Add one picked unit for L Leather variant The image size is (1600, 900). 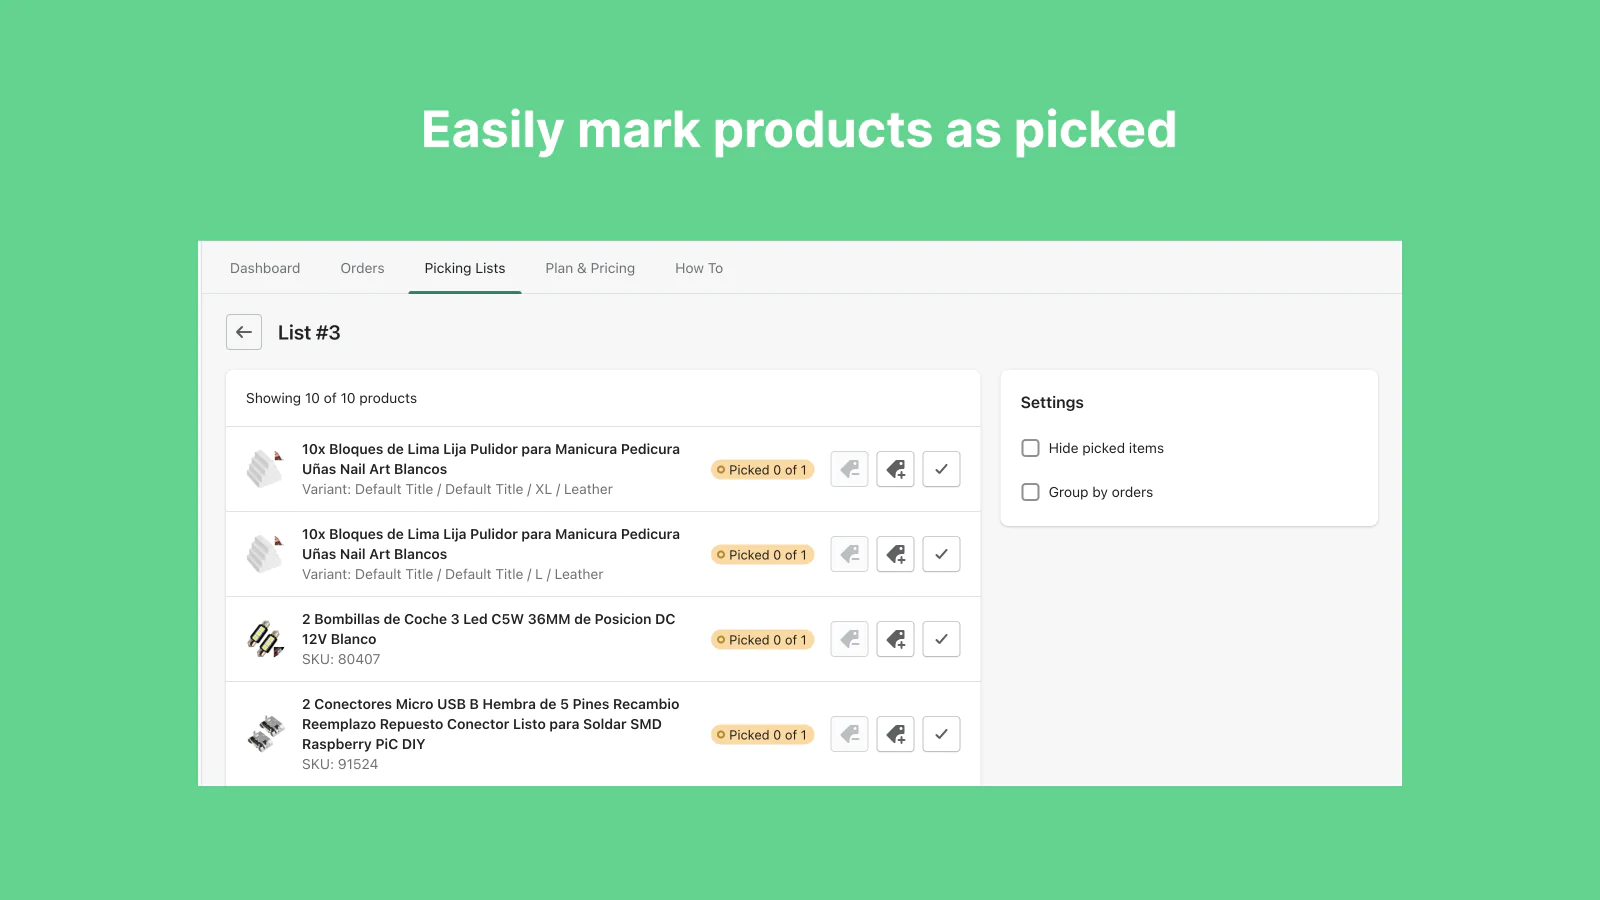(x=895, y=554)
